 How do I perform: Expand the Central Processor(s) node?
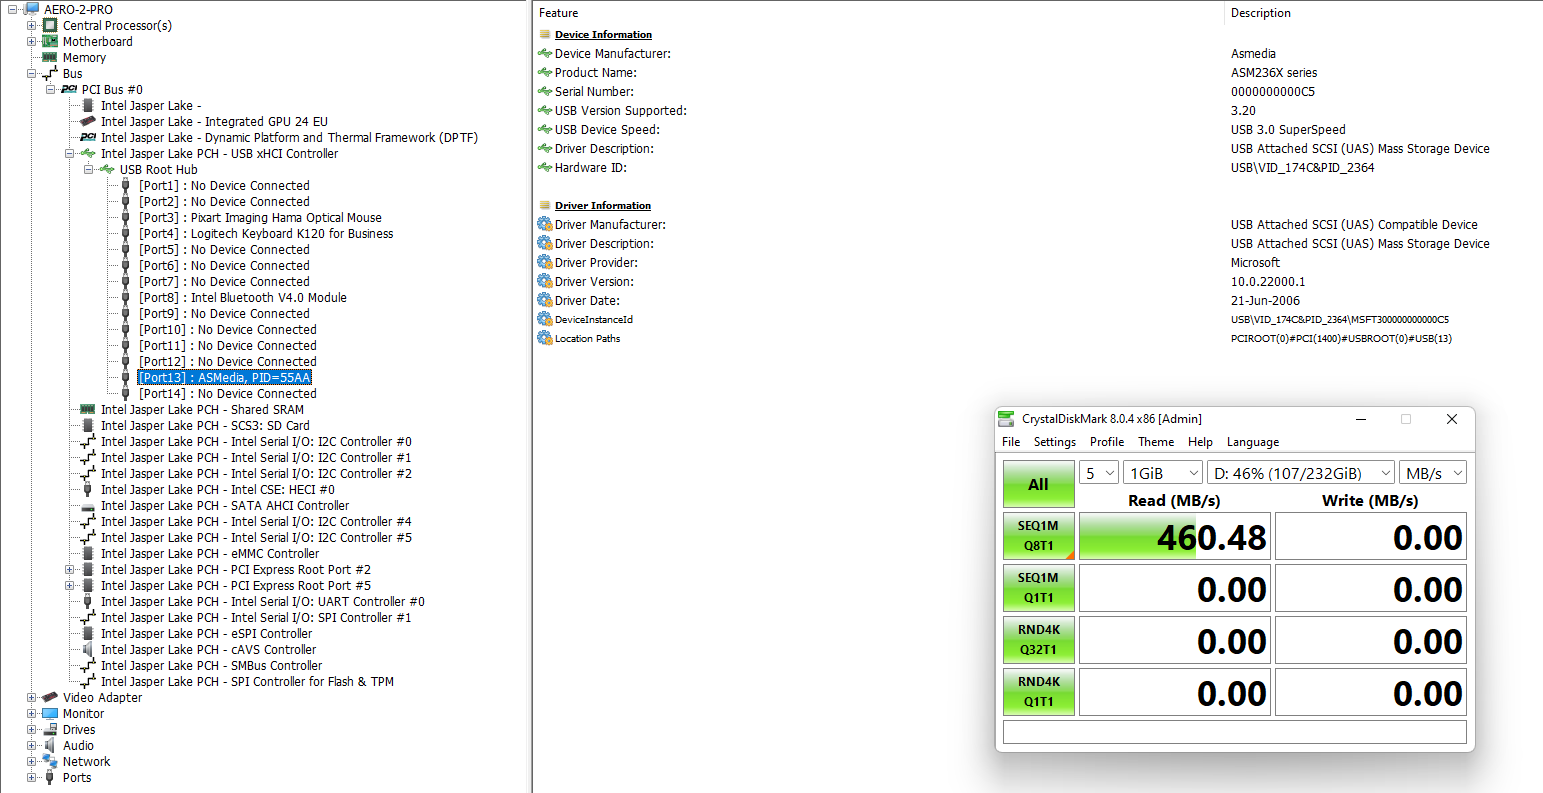[32, 25]
